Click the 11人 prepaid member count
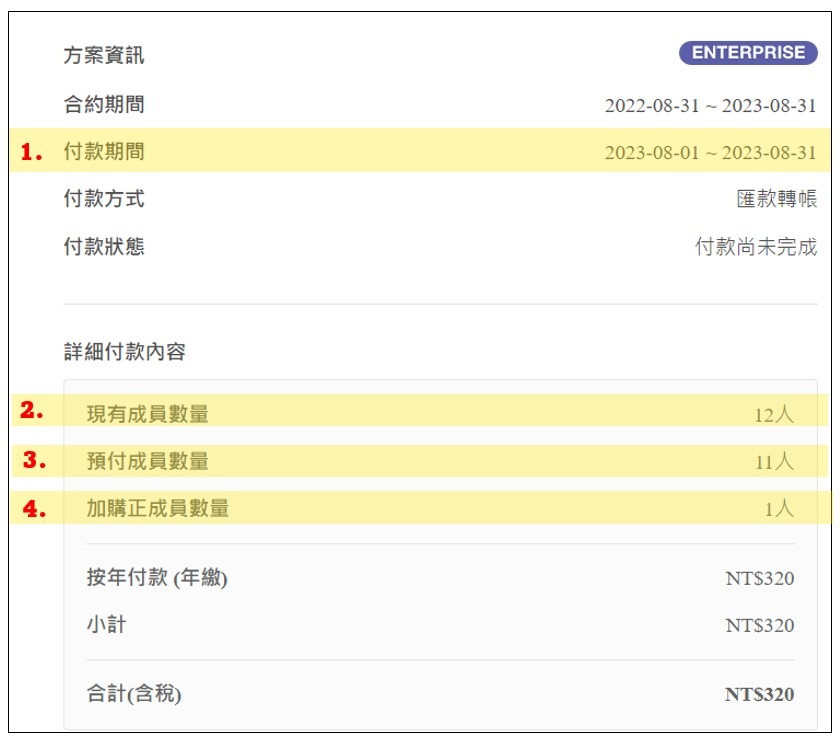840x737 pixels. pyautogui.click(x=774, y=462)
